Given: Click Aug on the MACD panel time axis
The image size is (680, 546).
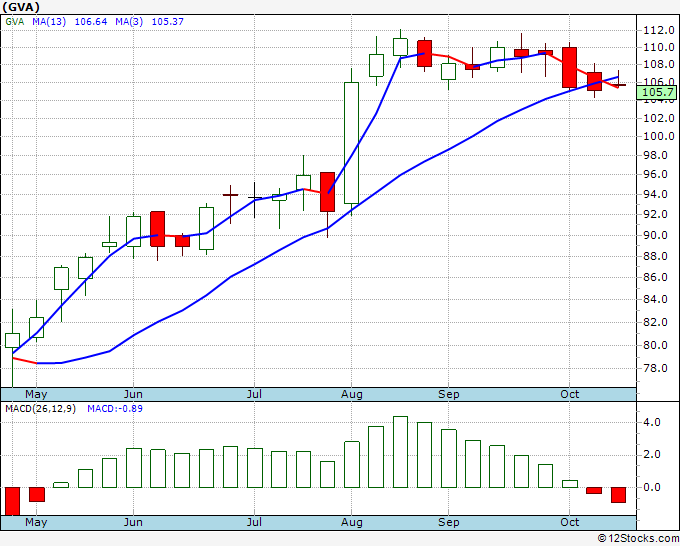Looking at the screenshot, I should pyautogui.click(x=352, y=522).
